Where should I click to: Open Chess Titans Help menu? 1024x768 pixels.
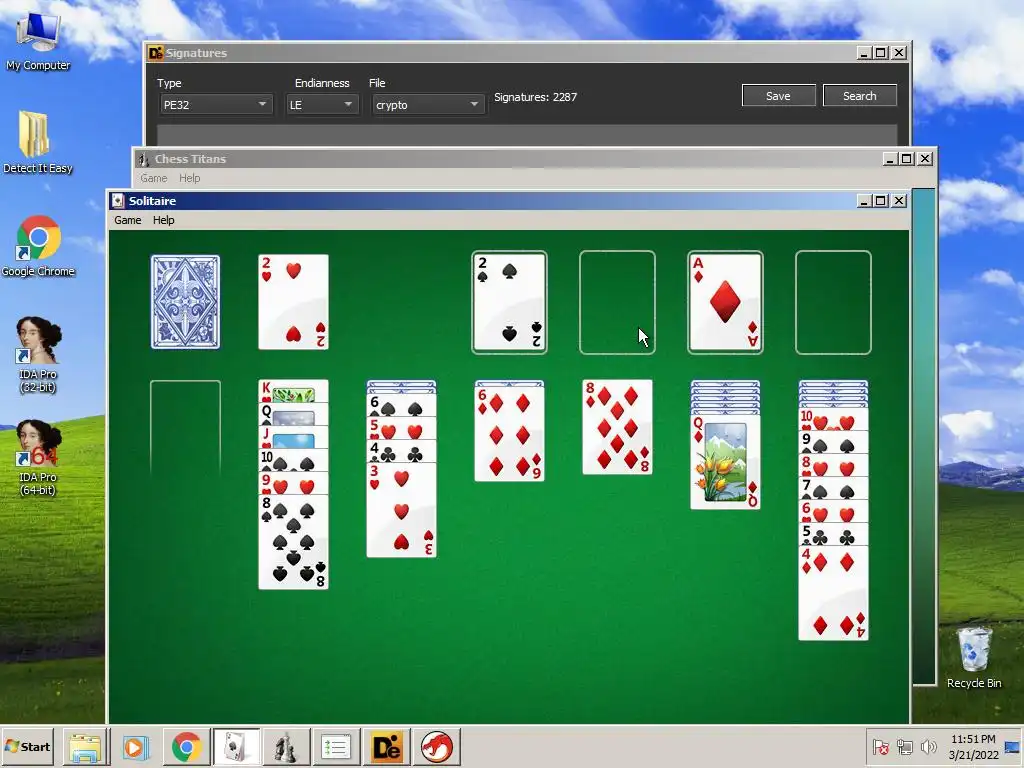(x=189, y=178)
